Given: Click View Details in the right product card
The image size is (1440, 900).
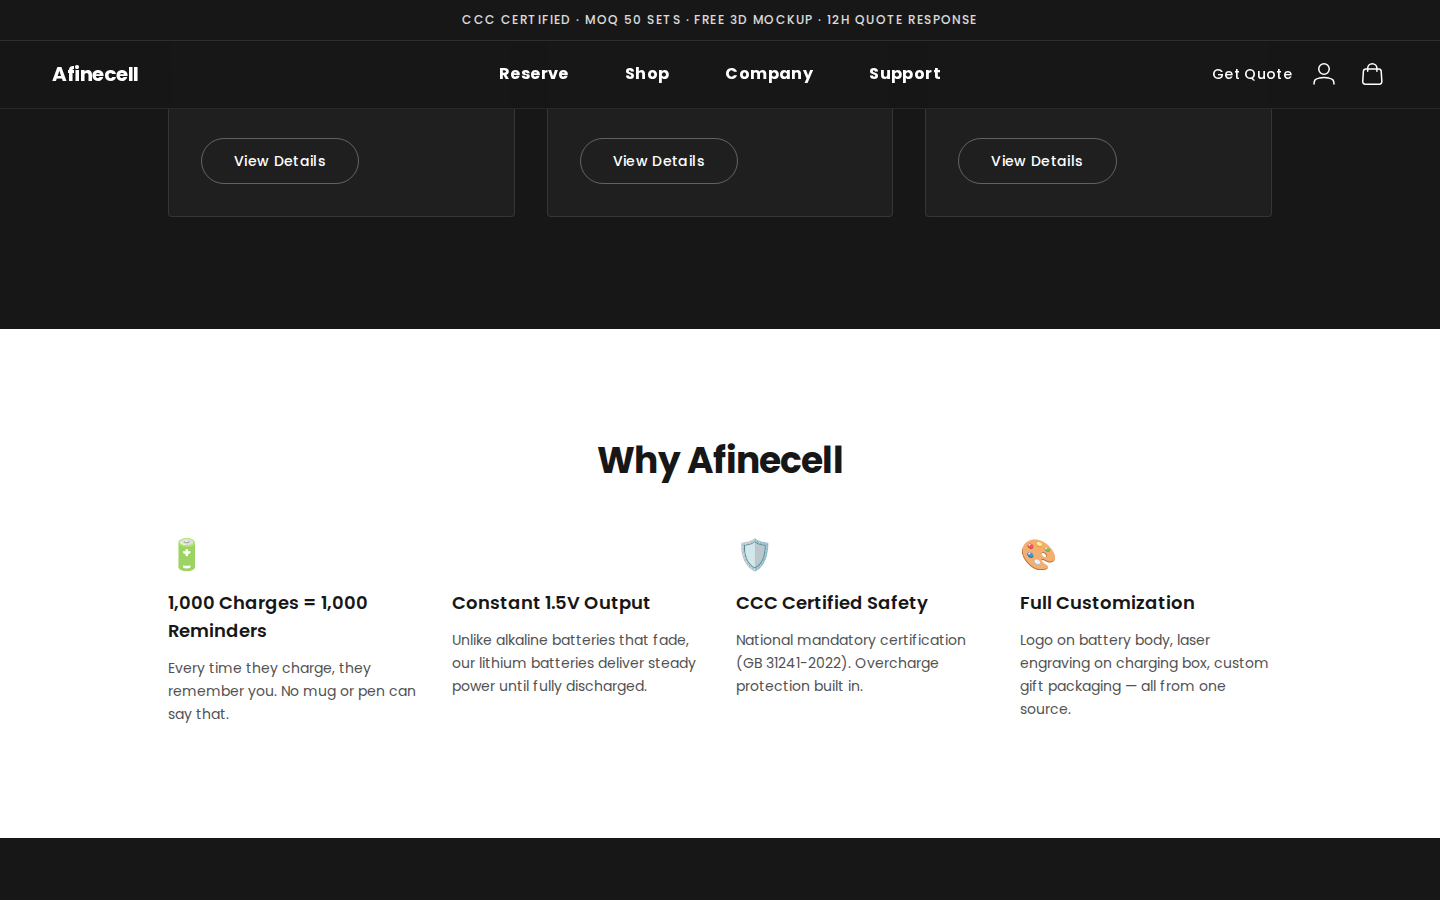Looking at the screenshot, I should pos(1037,161).
